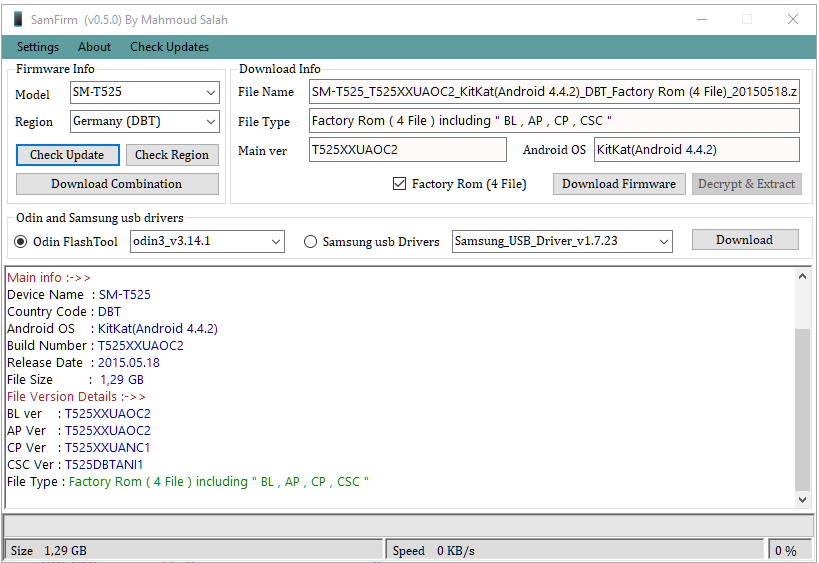Click the log scrollbar down arrow
The height and width of the screenshot is (563, 819).
802,499
